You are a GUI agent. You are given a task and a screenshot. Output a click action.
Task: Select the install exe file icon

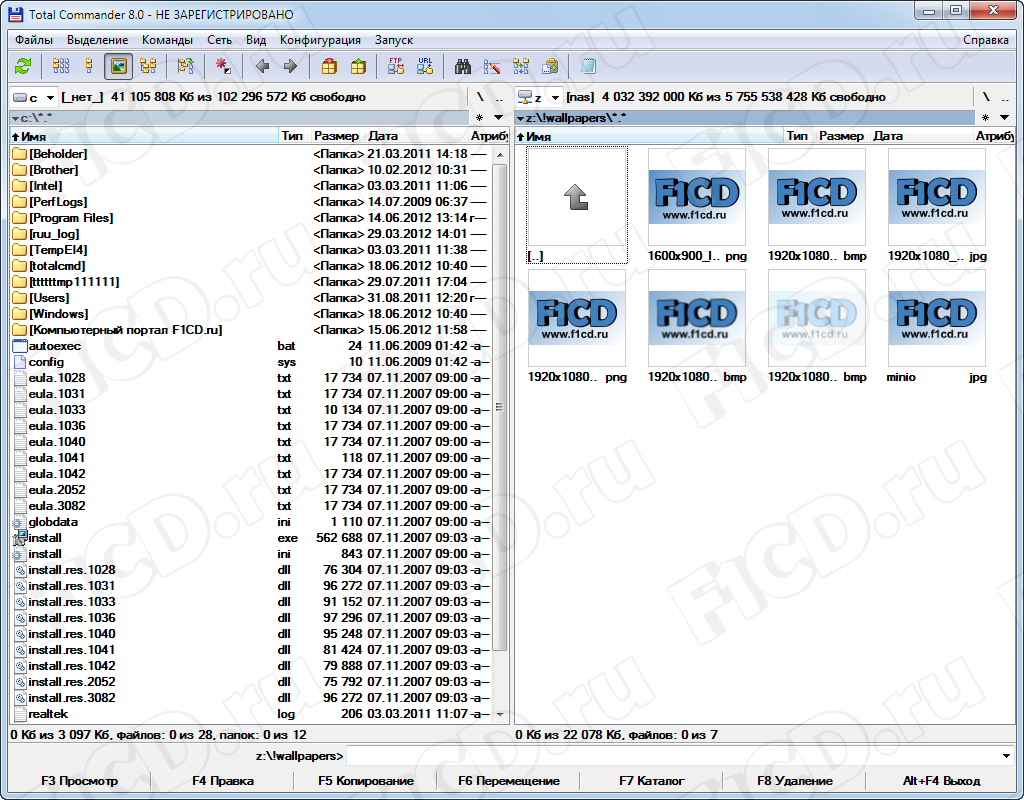click(20, 538)
